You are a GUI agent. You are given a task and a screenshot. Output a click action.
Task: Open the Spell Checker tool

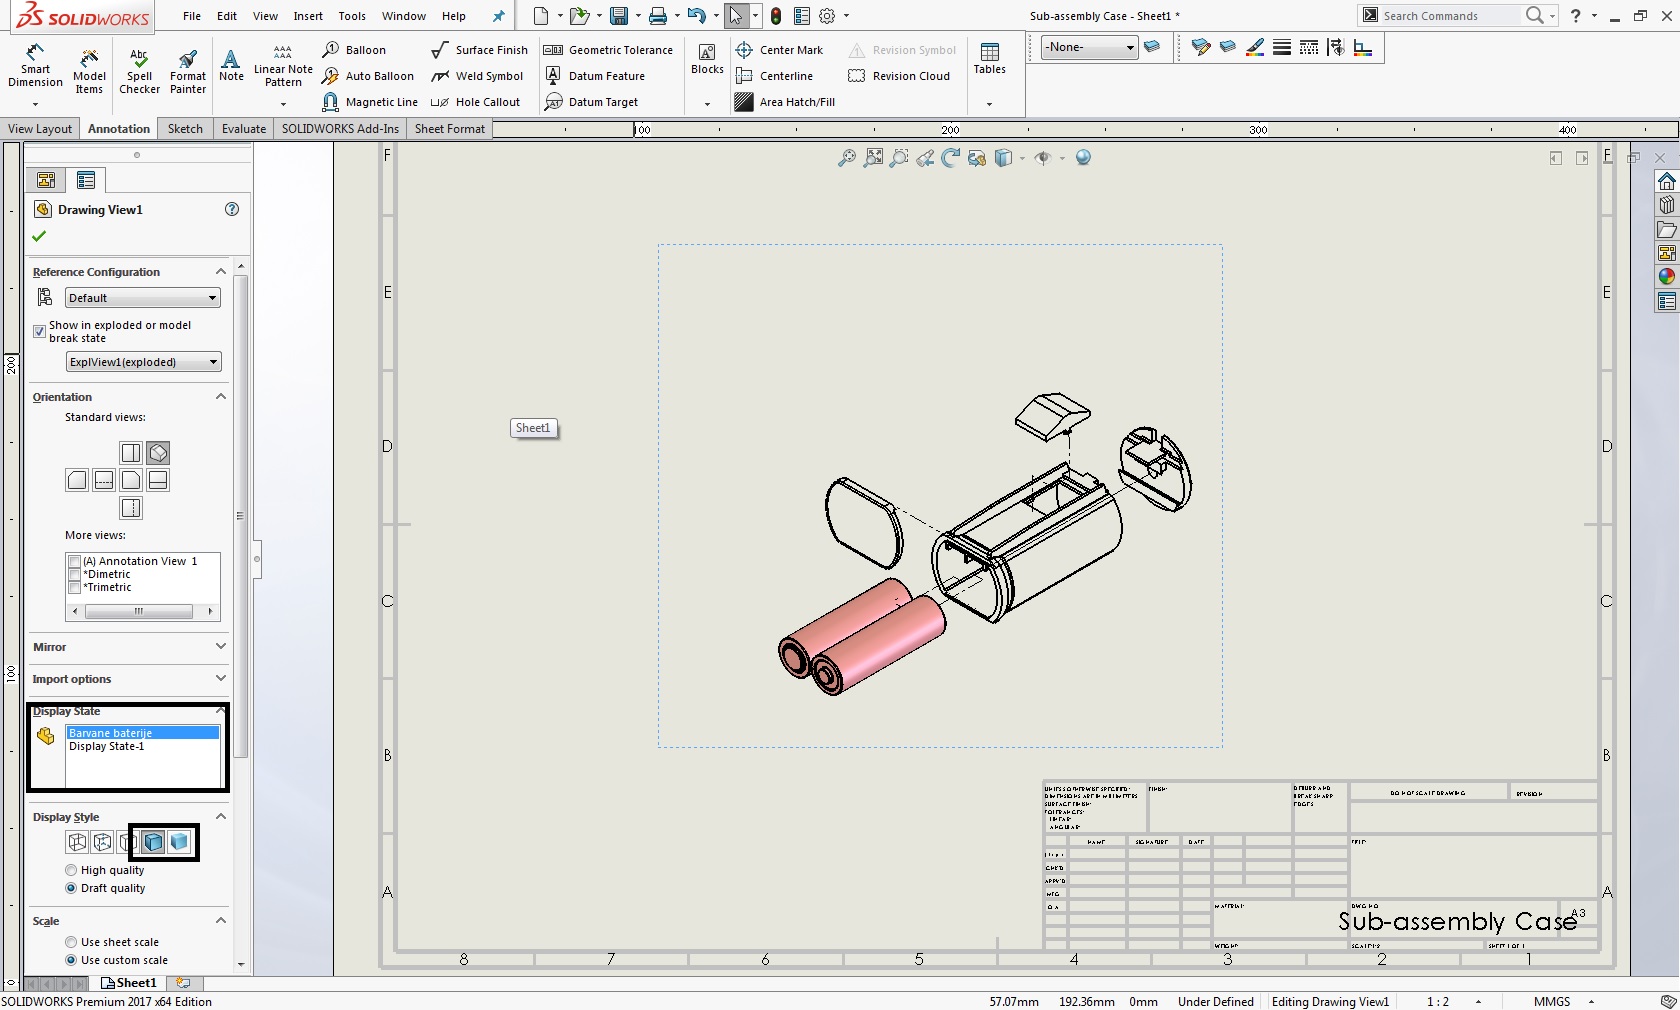point(139,70)
